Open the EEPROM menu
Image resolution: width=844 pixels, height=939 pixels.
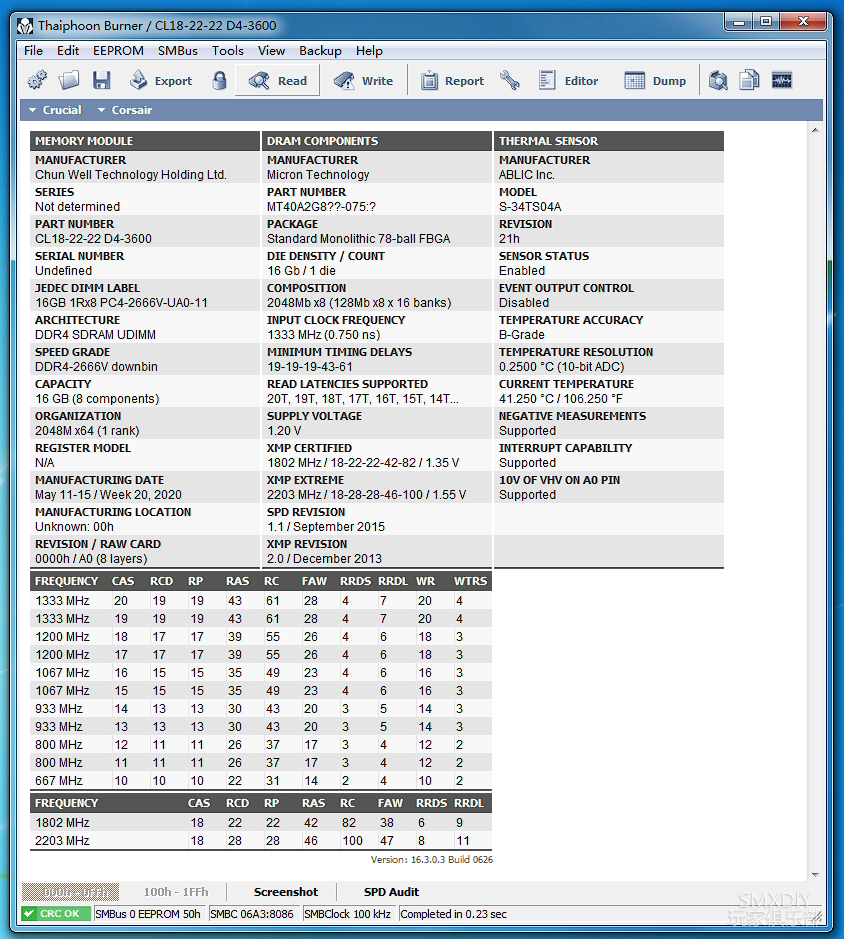click(118, 51)
